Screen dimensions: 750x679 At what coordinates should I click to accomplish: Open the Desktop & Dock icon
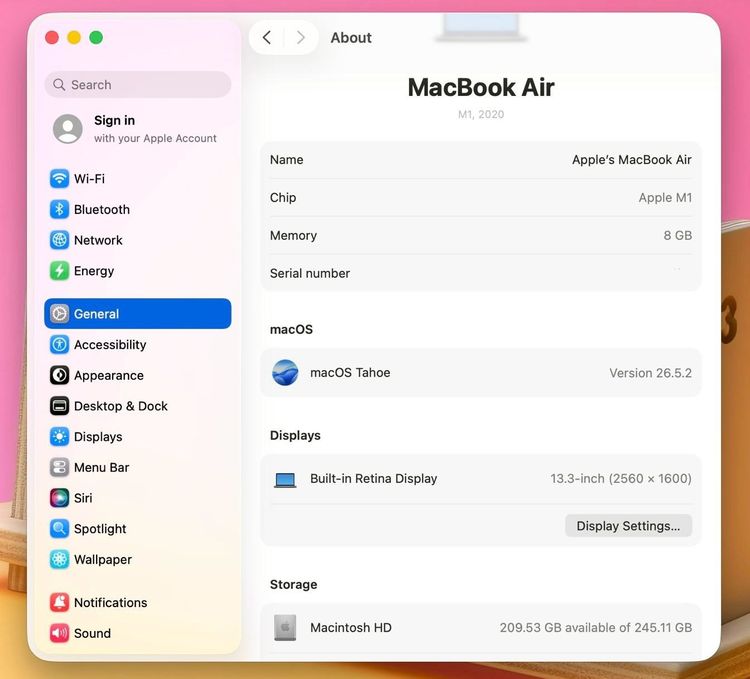[x=59, y=406]
